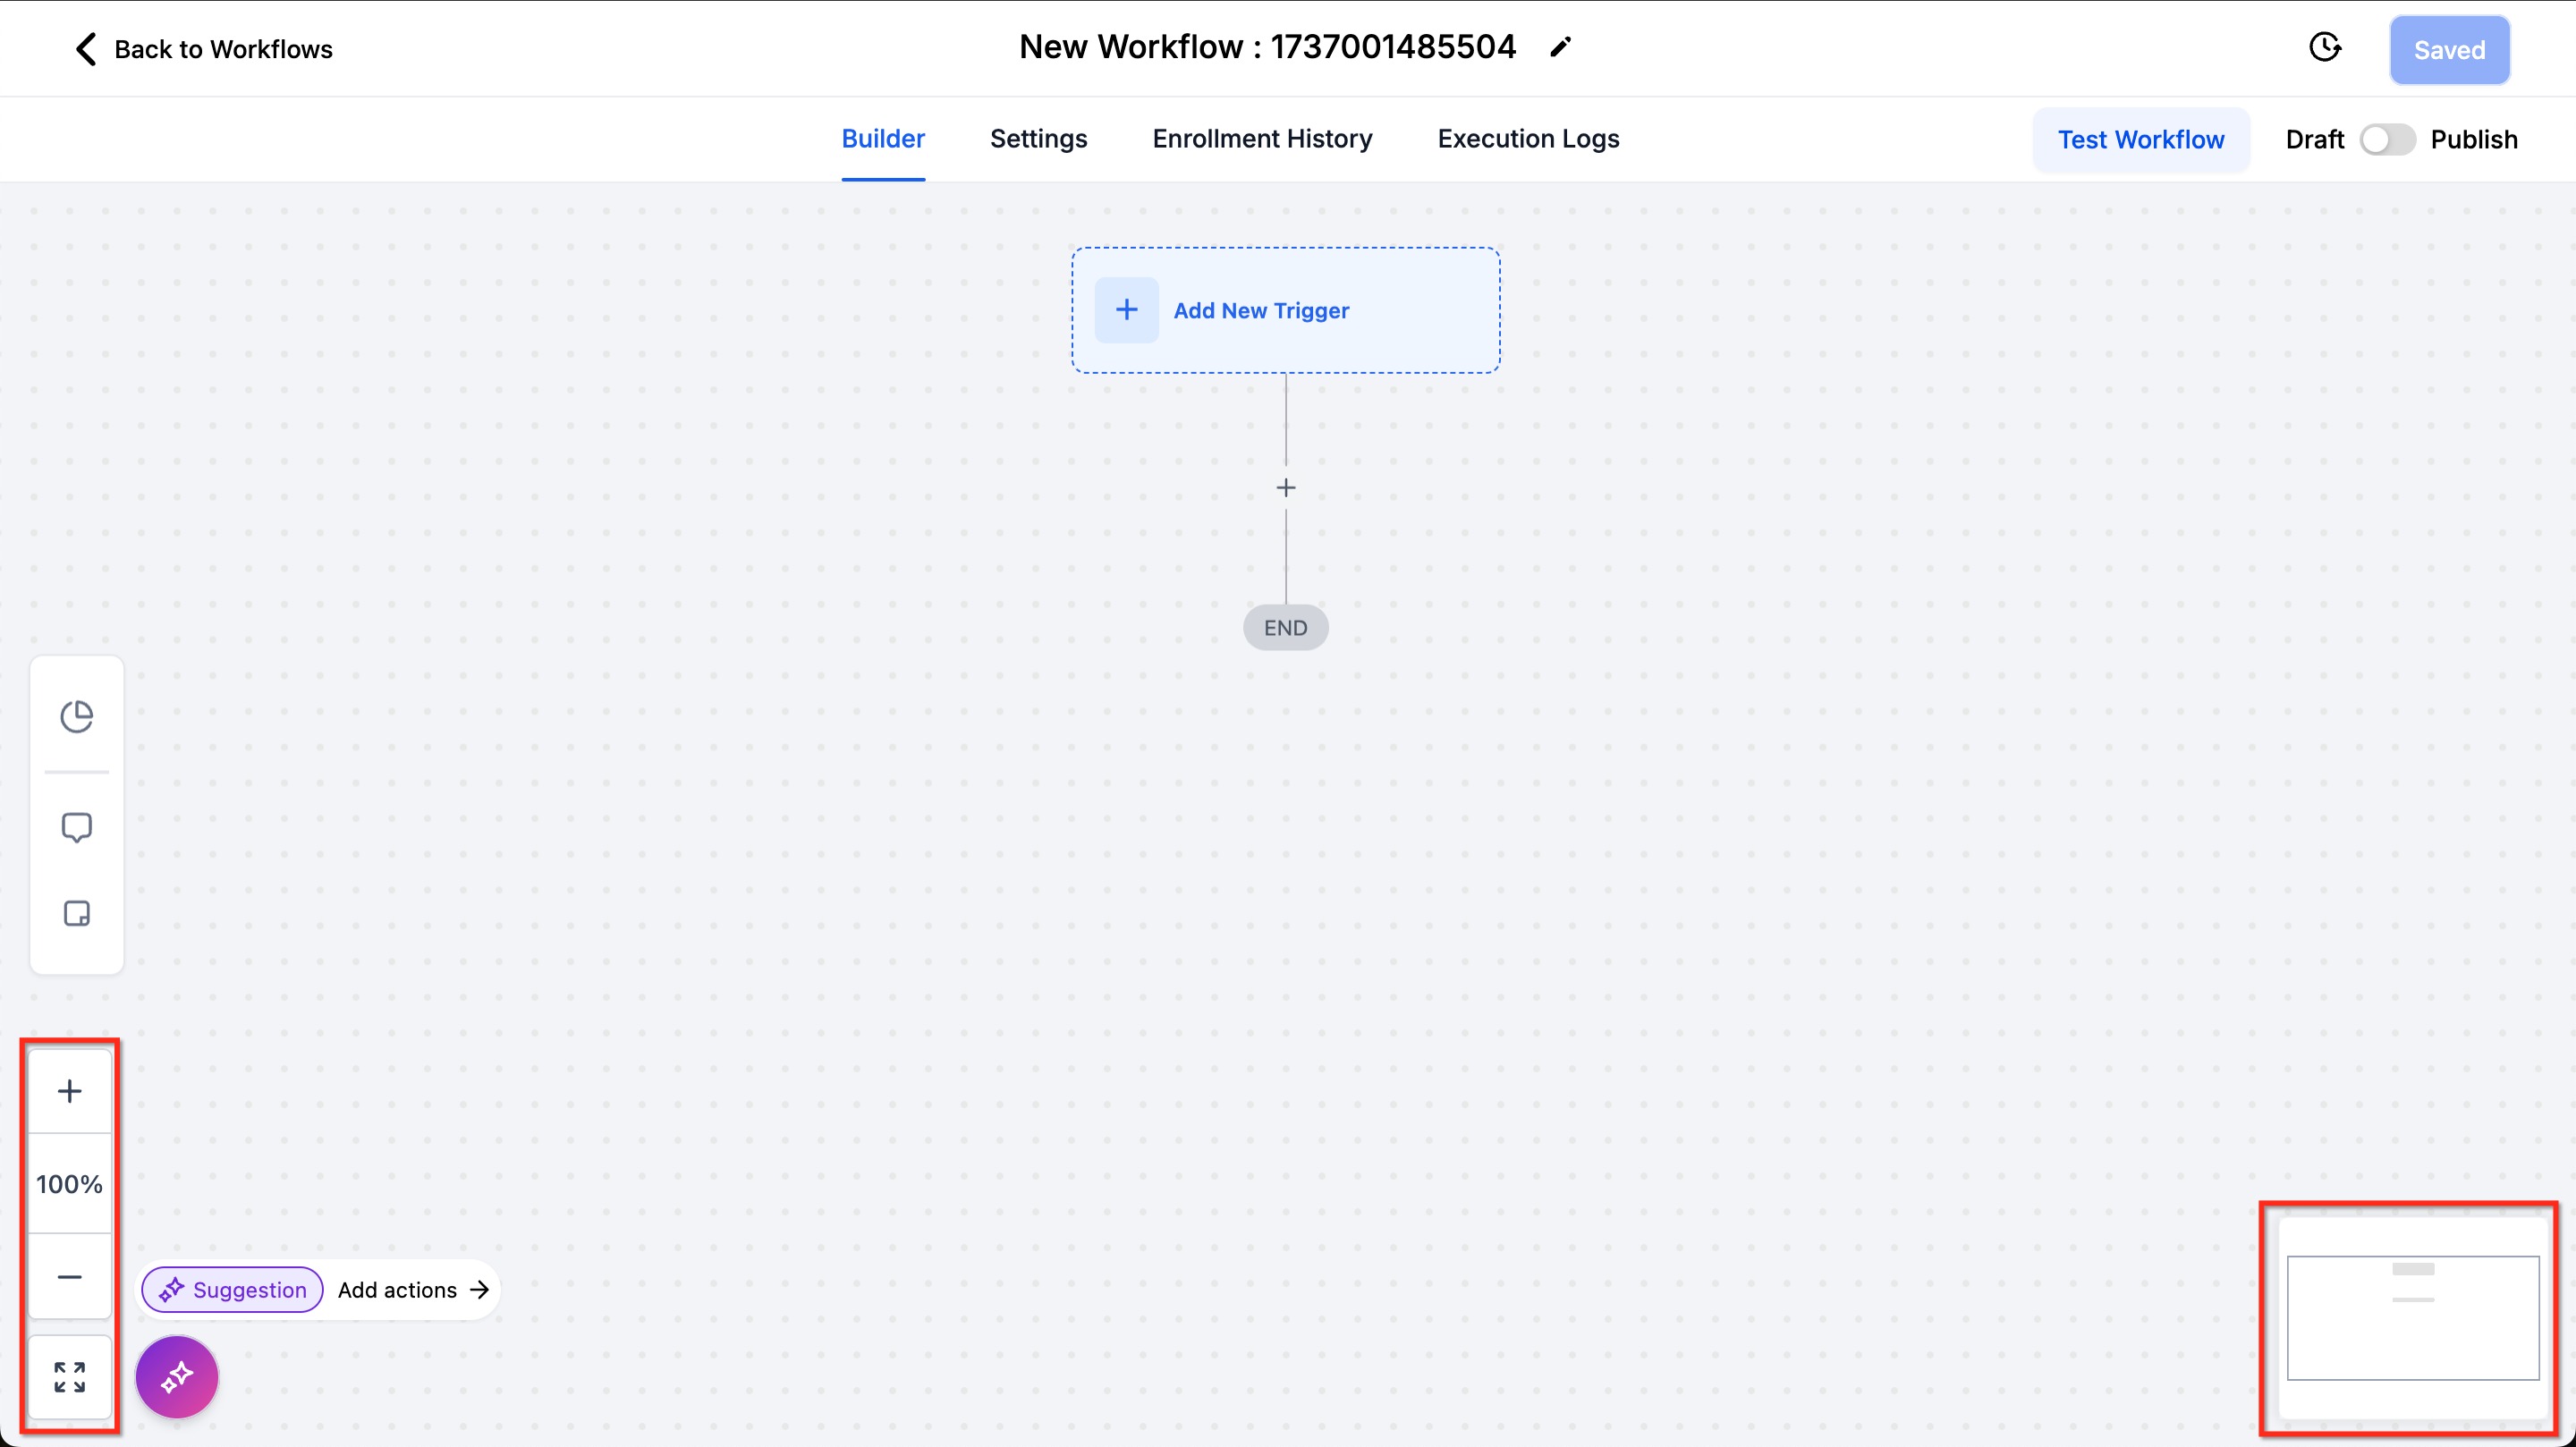Zoom in with the plus button
2576x1447 pixels.
click(69, 1091)
